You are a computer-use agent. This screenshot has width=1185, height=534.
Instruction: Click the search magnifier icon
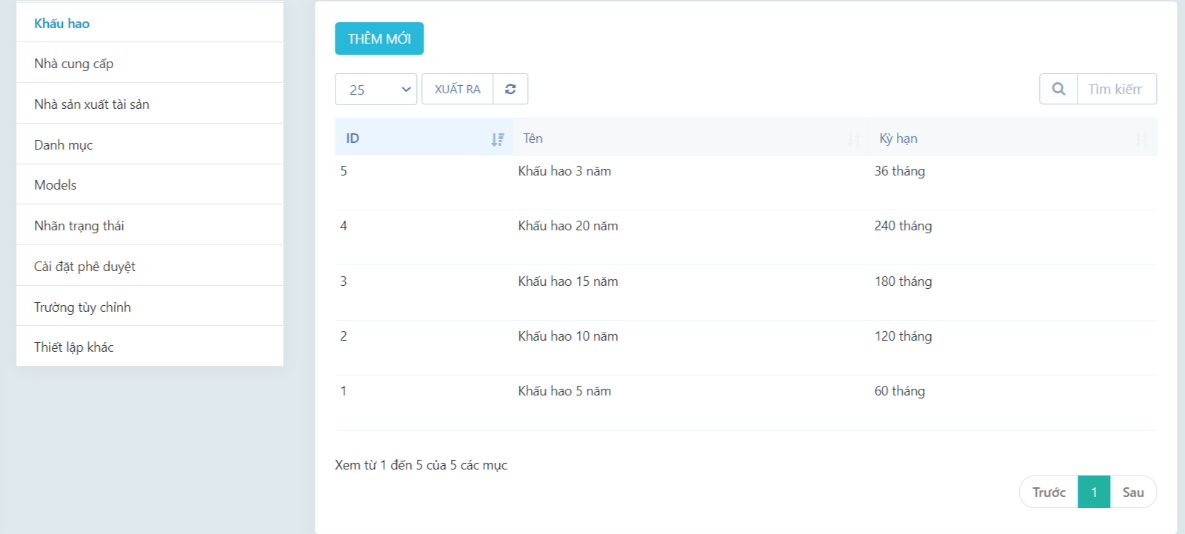1058,89
